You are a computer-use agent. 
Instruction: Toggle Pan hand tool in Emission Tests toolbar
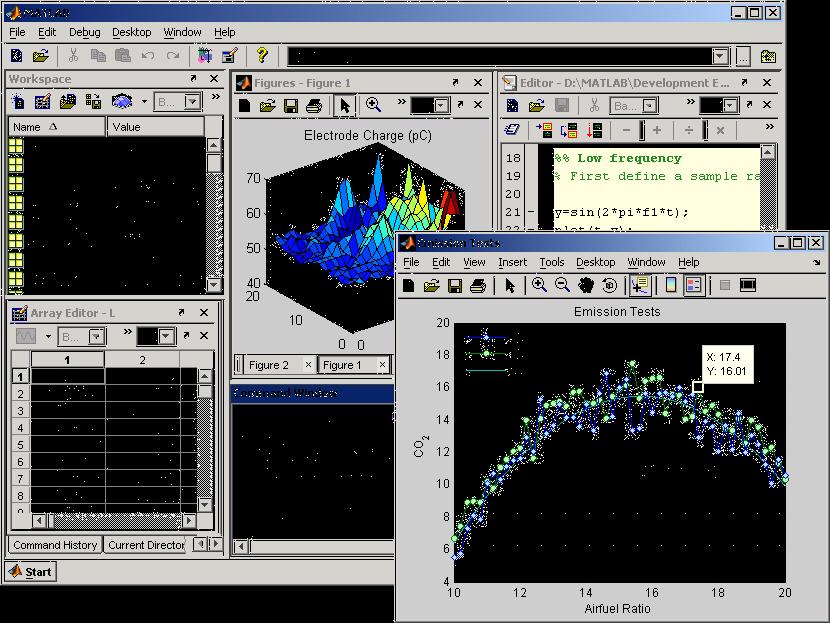point(586,285)
